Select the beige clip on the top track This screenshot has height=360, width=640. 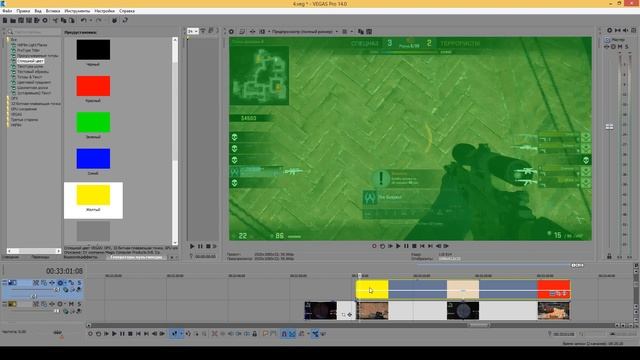point(463,289)
